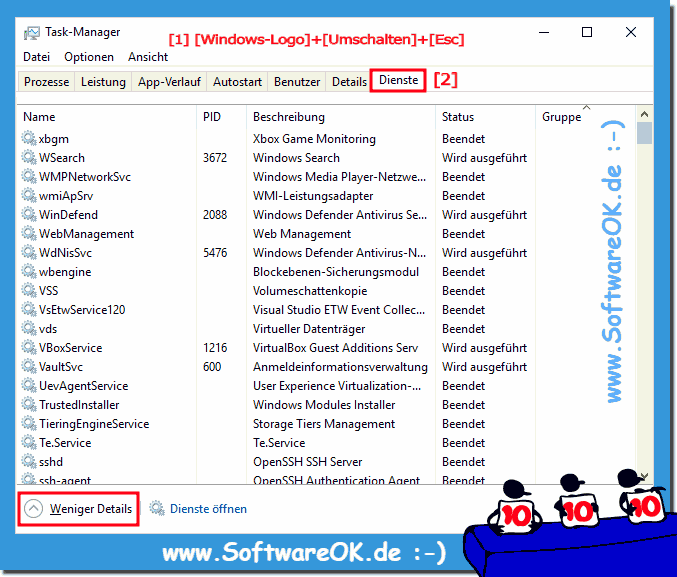
Task: Click the gear icon beside Te.Service
Action: [29, 442]
